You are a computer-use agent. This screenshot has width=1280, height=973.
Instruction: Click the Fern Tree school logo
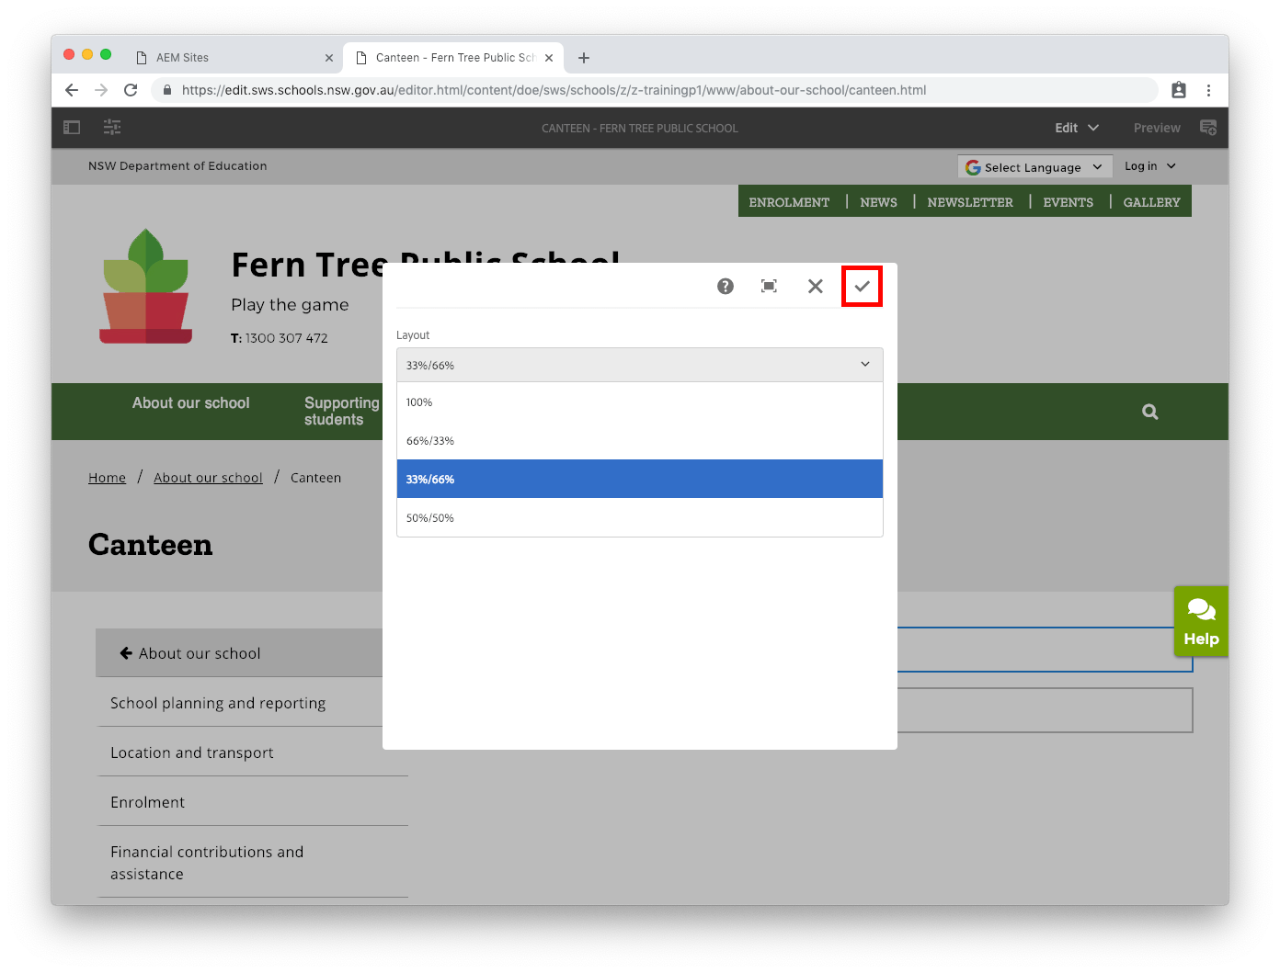point(146,287)
